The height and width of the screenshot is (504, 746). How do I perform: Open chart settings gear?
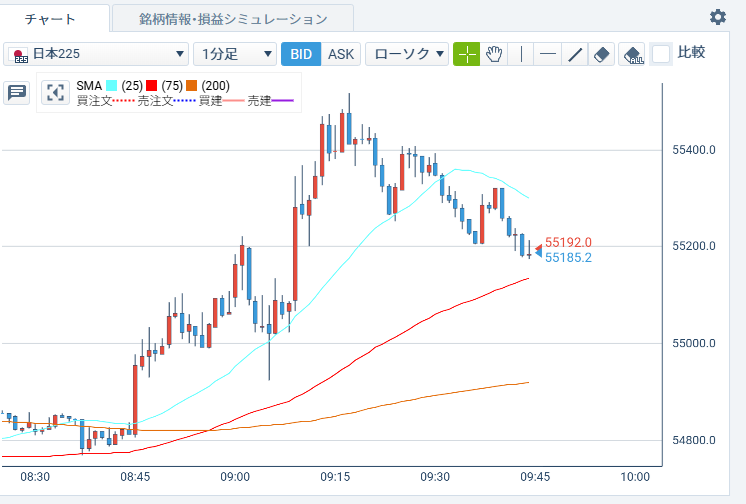(x=718, y=17)
